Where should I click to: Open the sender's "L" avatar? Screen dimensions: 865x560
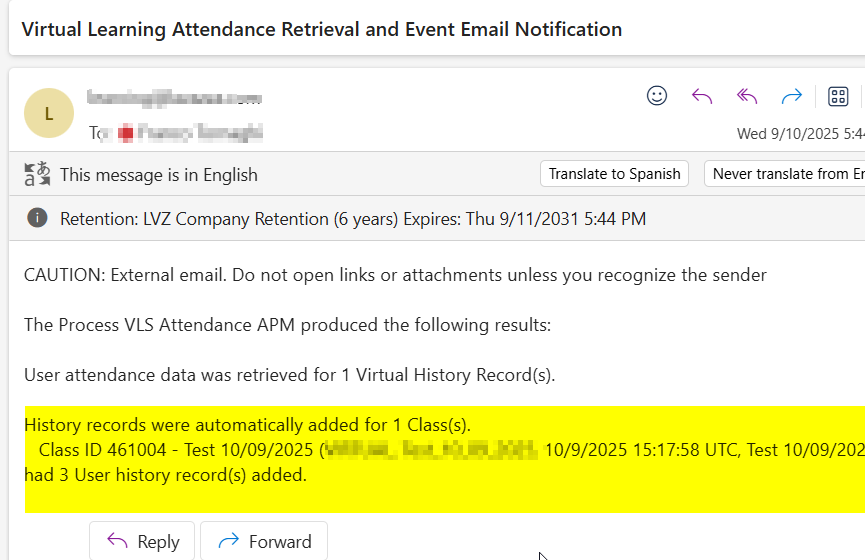(49, 113)
